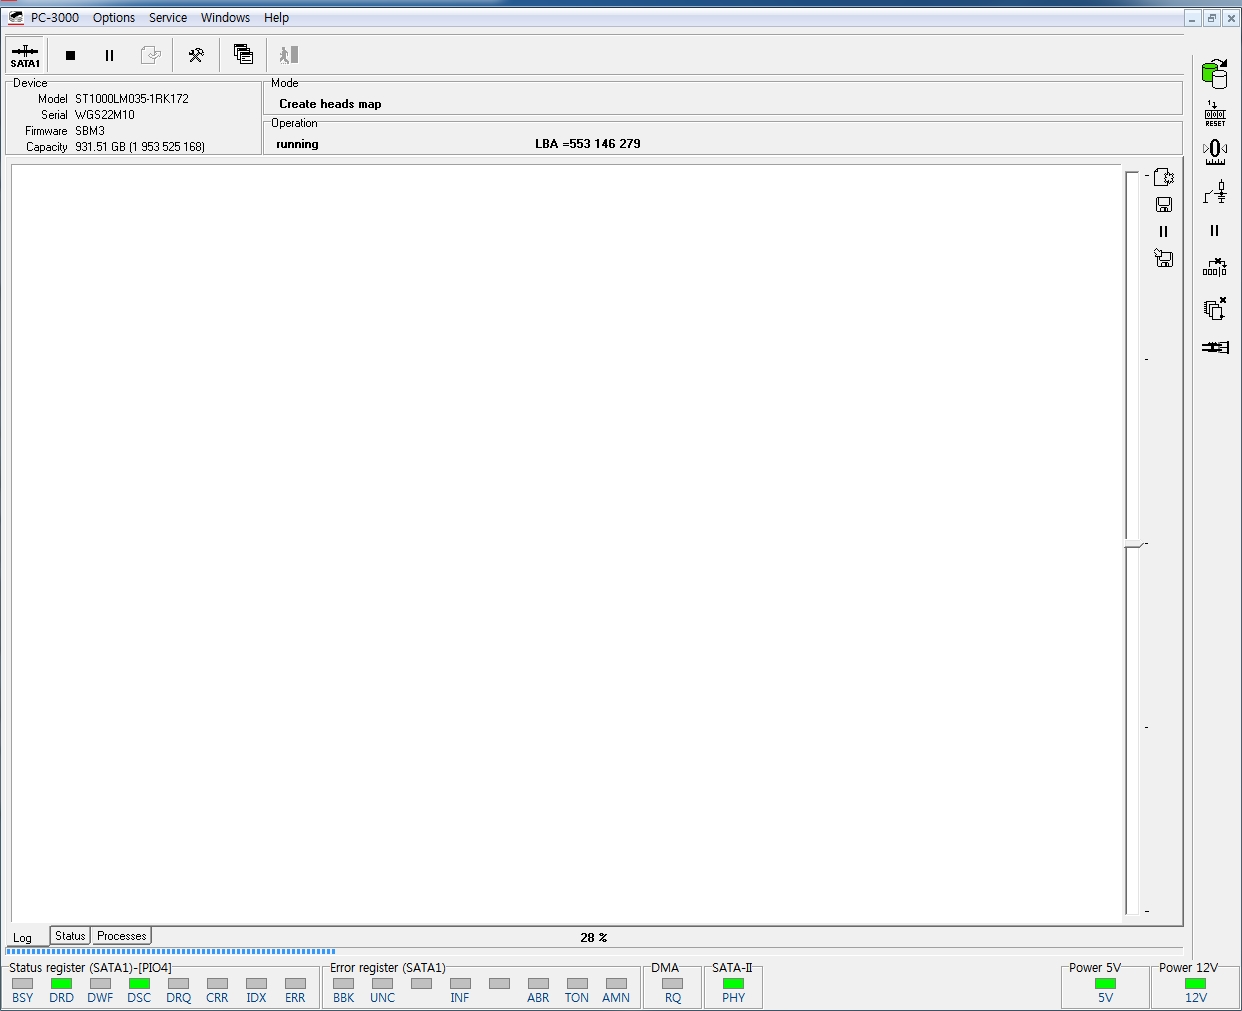The width and height of the screenshot is (1242, 1011).
Task: Open the PC-3000 menu
Action: [54, 18]
